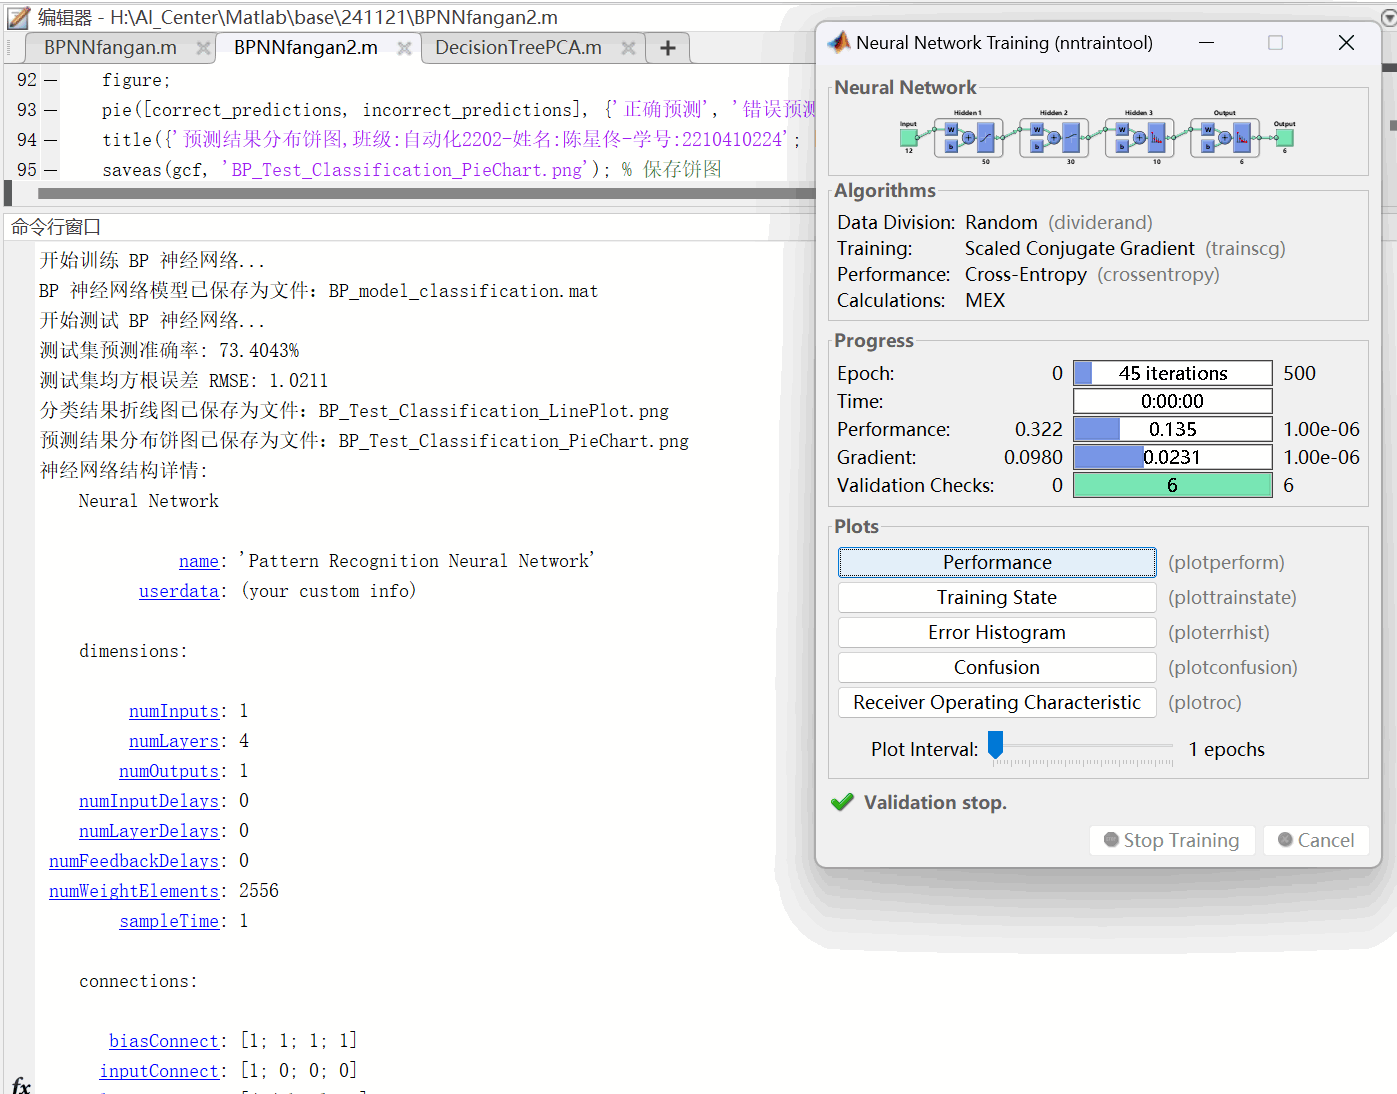Close the BPNNfangan.m editor tab

[x=203, y=48]
